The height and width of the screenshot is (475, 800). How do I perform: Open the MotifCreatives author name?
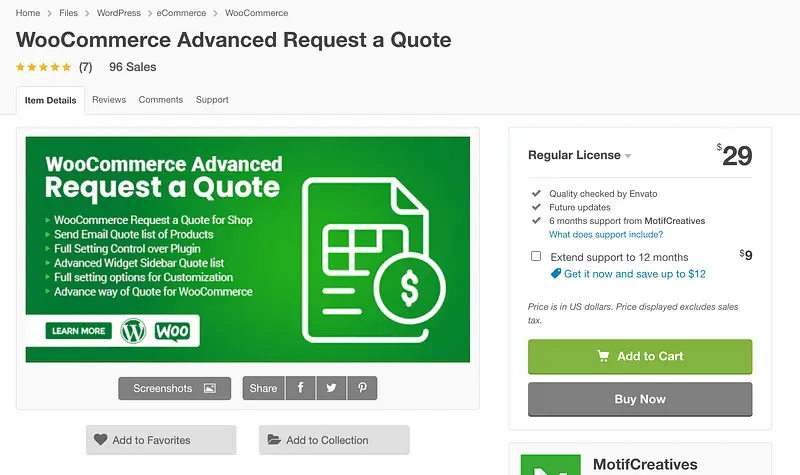[x=645, y=464]
